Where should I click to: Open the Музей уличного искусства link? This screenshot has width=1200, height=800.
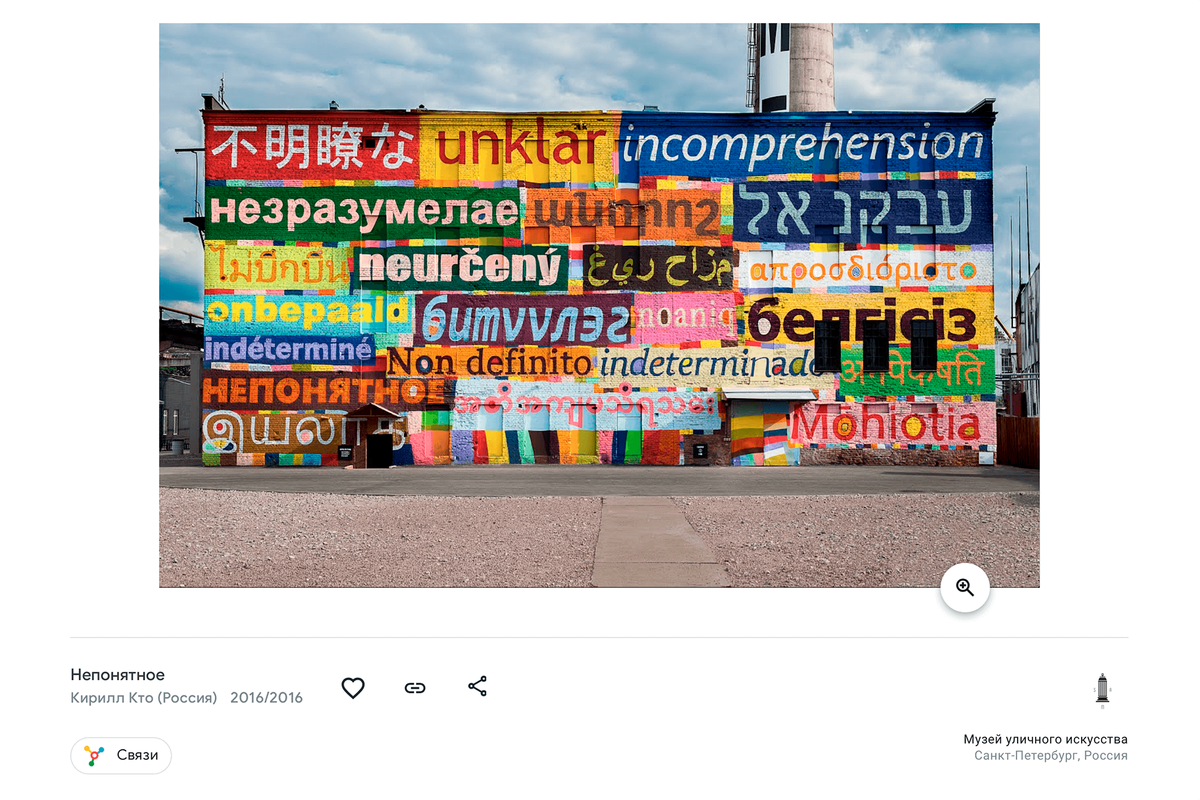1045,740
